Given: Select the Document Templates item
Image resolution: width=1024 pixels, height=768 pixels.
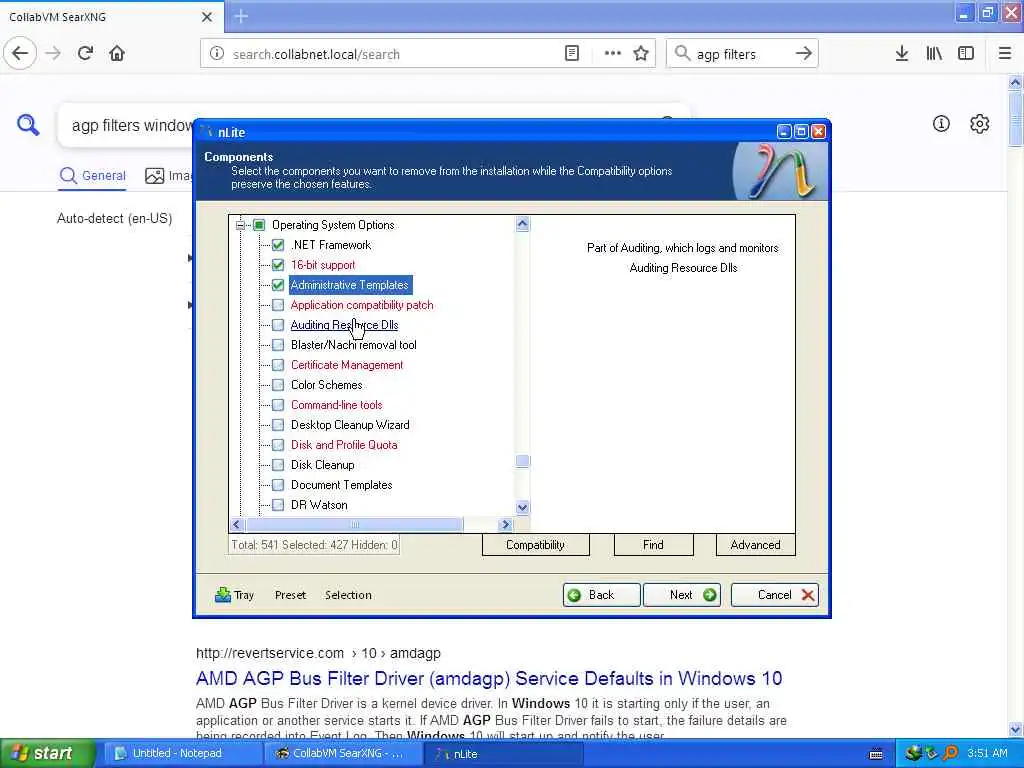Looking at the screenshot, I should tap(342, 485).
